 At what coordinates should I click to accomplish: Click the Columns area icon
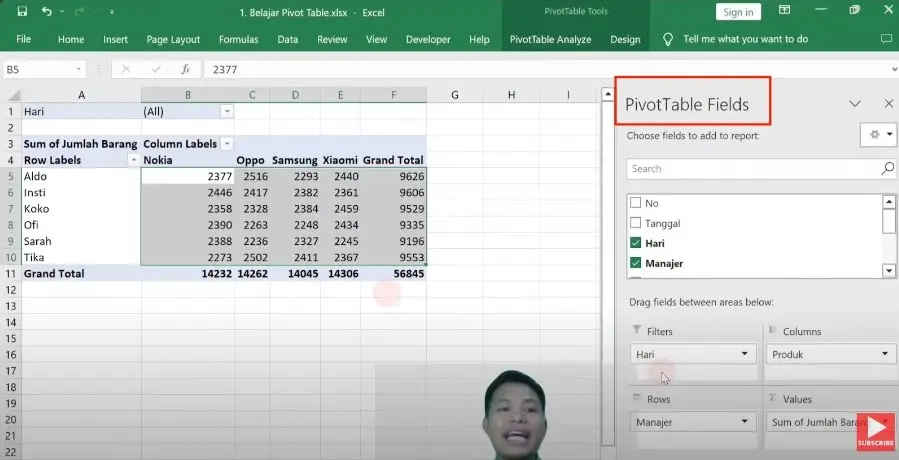pos(772,330)
